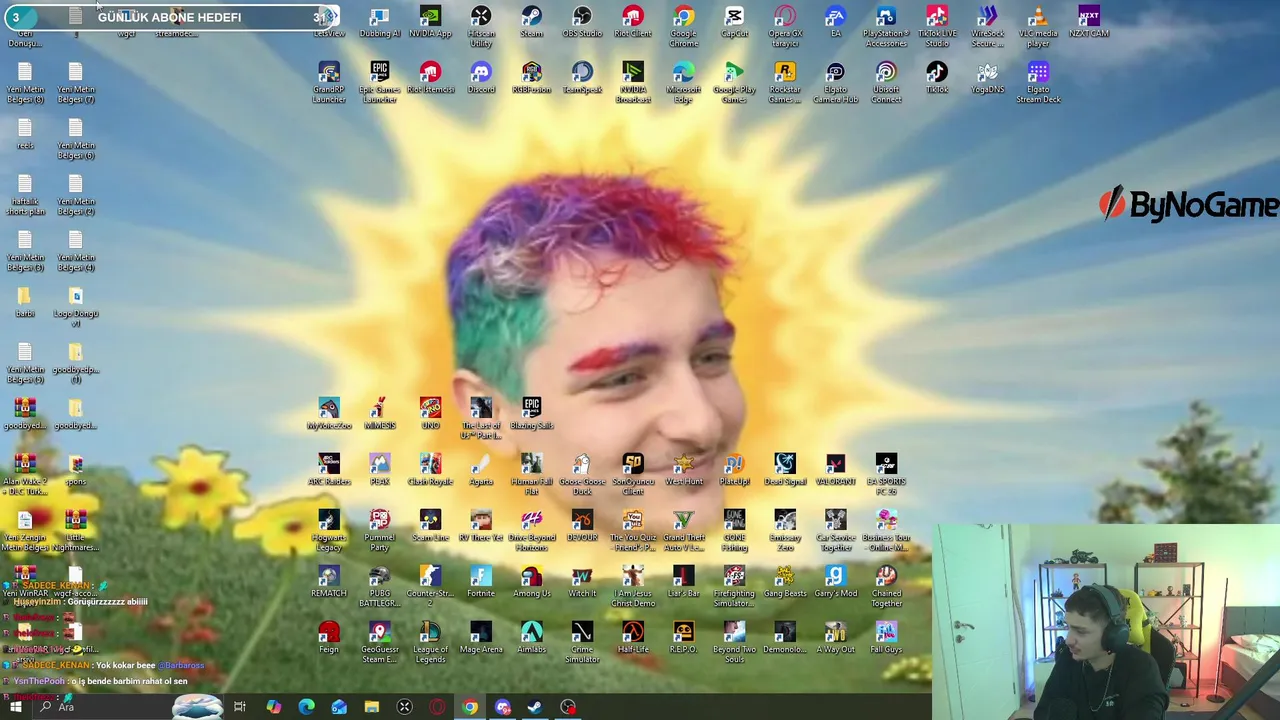Viewport: 1280px width, 720px height.
Task: Select the Gang Beasts icon
Action: pyautogui.click(x=785, y=582)
